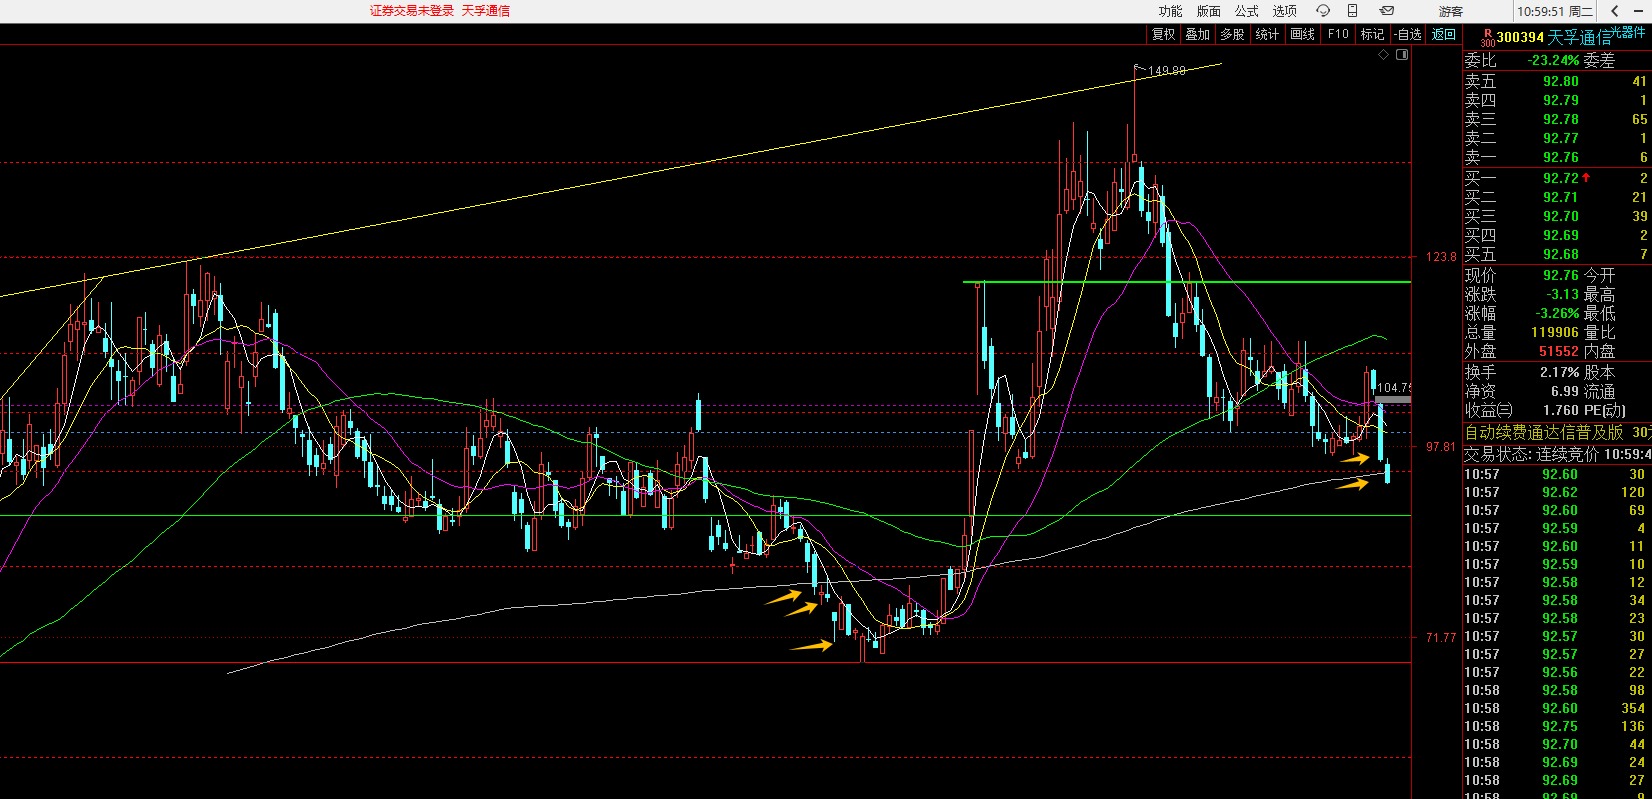Viewport: 1652px width, 799px height.
Task: Click the 71.77 axis price label
Action: click(1441, 638)
